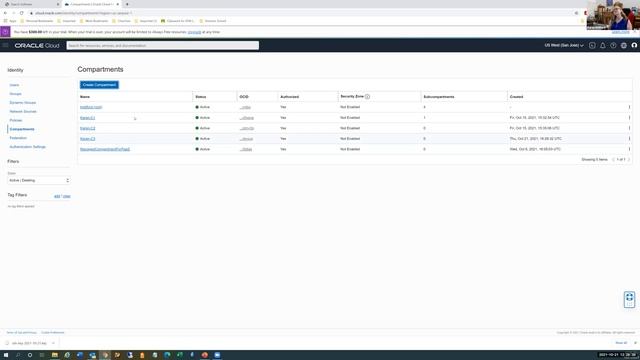Image resolution: width=640 pixels, height=360 pixels.
Task: Click OCID value in Karan-C1 row
Action: [247, 118]
